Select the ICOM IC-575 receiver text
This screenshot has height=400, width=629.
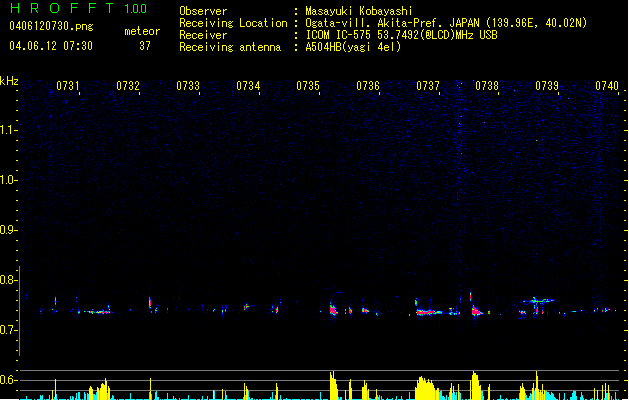pos(402,35)
